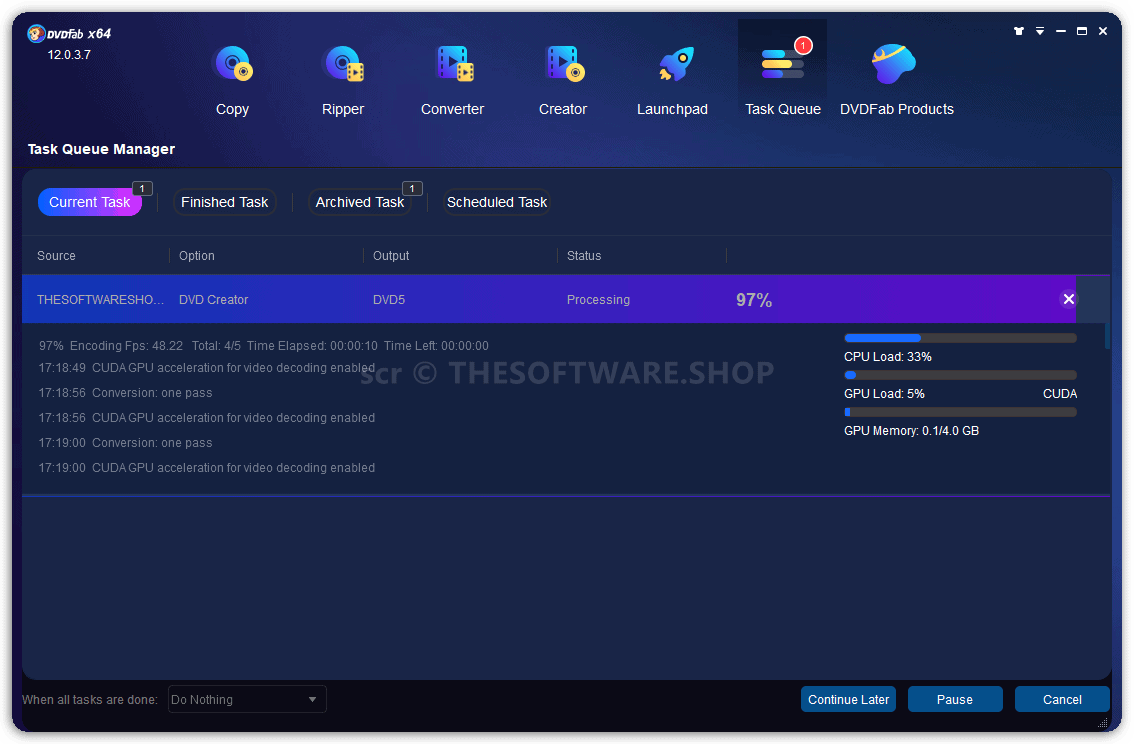The width and height of the screenshot is (1134, 744).
Task: Click the CPU Load progress bar
Action: [x=960, y=338]
